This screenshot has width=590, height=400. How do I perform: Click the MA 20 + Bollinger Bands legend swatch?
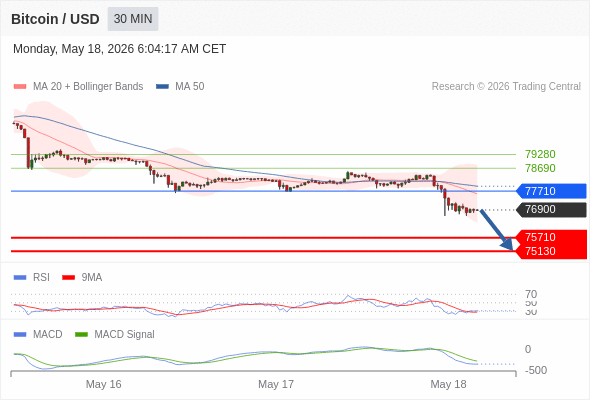pyautogui.click(x=20, y=87)
